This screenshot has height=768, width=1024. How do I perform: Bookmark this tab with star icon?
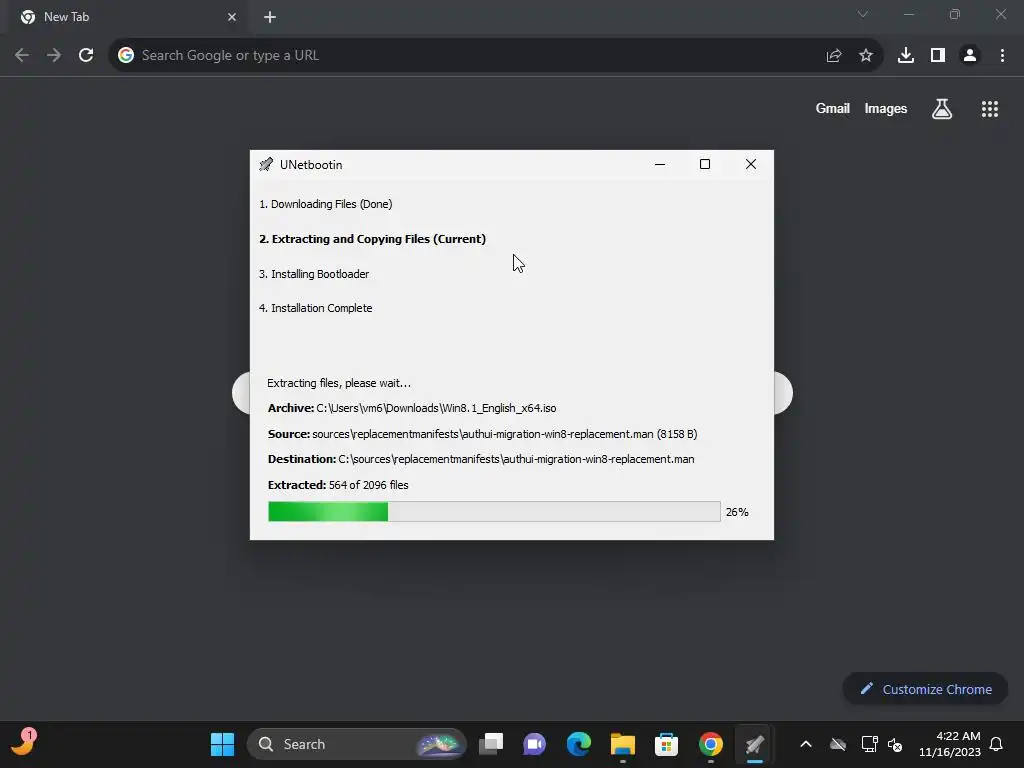(866, 56)
